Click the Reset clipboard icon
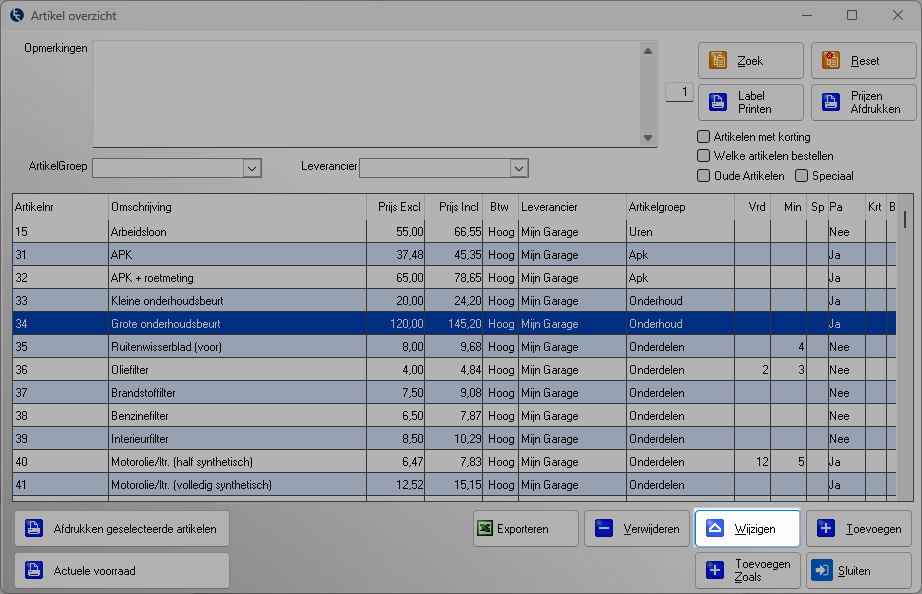The height and width of the screenshot is (594, 922). (x=831, y=60)
